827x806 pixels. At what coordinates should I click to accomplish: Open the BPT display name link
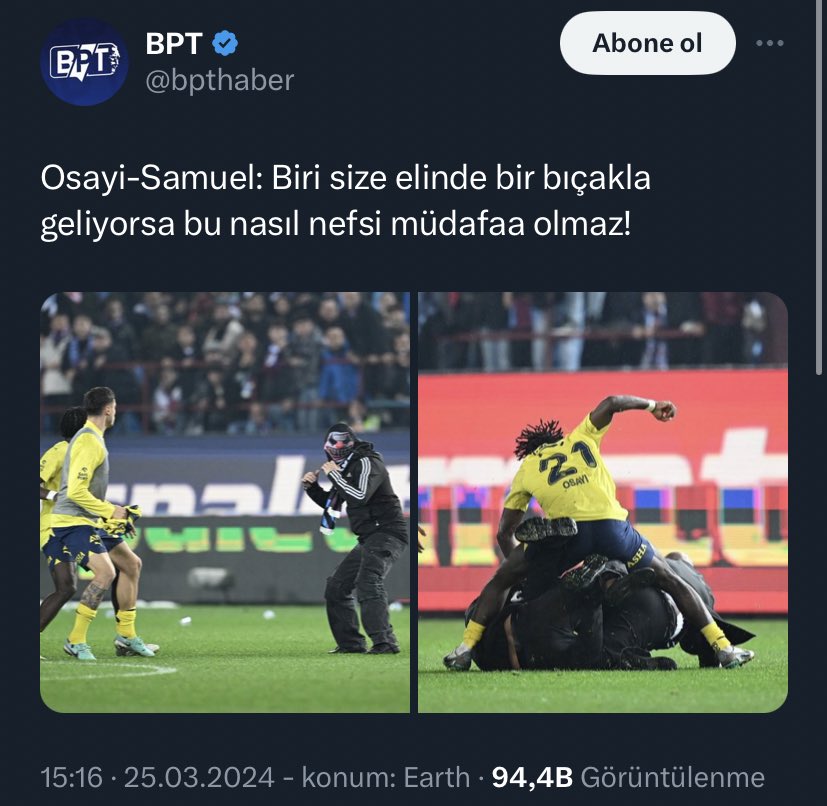click(x=174, y=43)
